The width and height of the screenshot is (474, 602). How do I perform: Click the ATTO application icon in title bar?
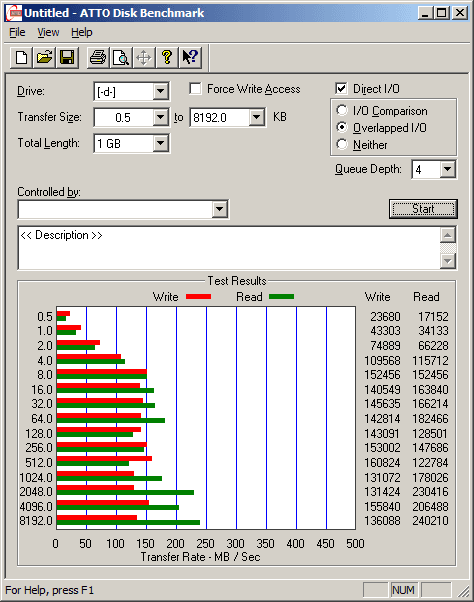[x=13, y=13]
